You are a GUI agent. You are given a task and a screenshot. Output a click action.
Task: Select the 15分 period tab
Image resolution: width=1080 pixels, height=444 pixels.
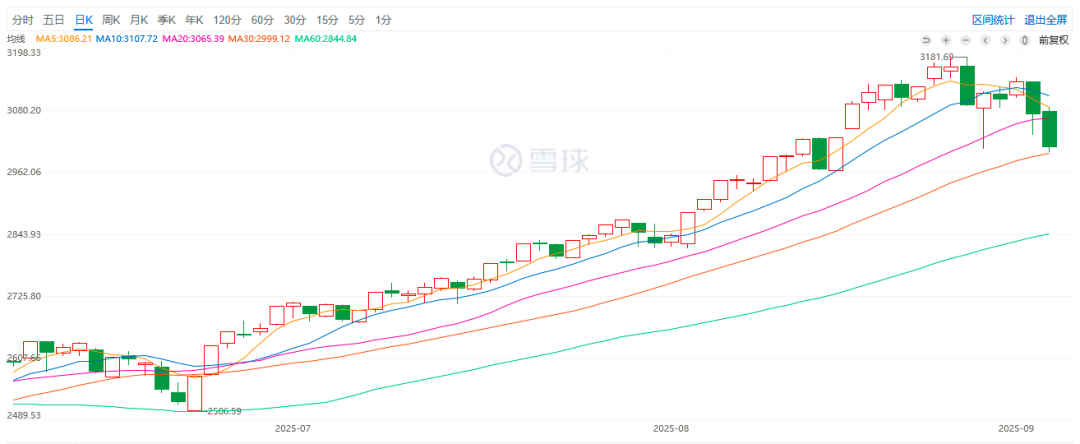326,20
